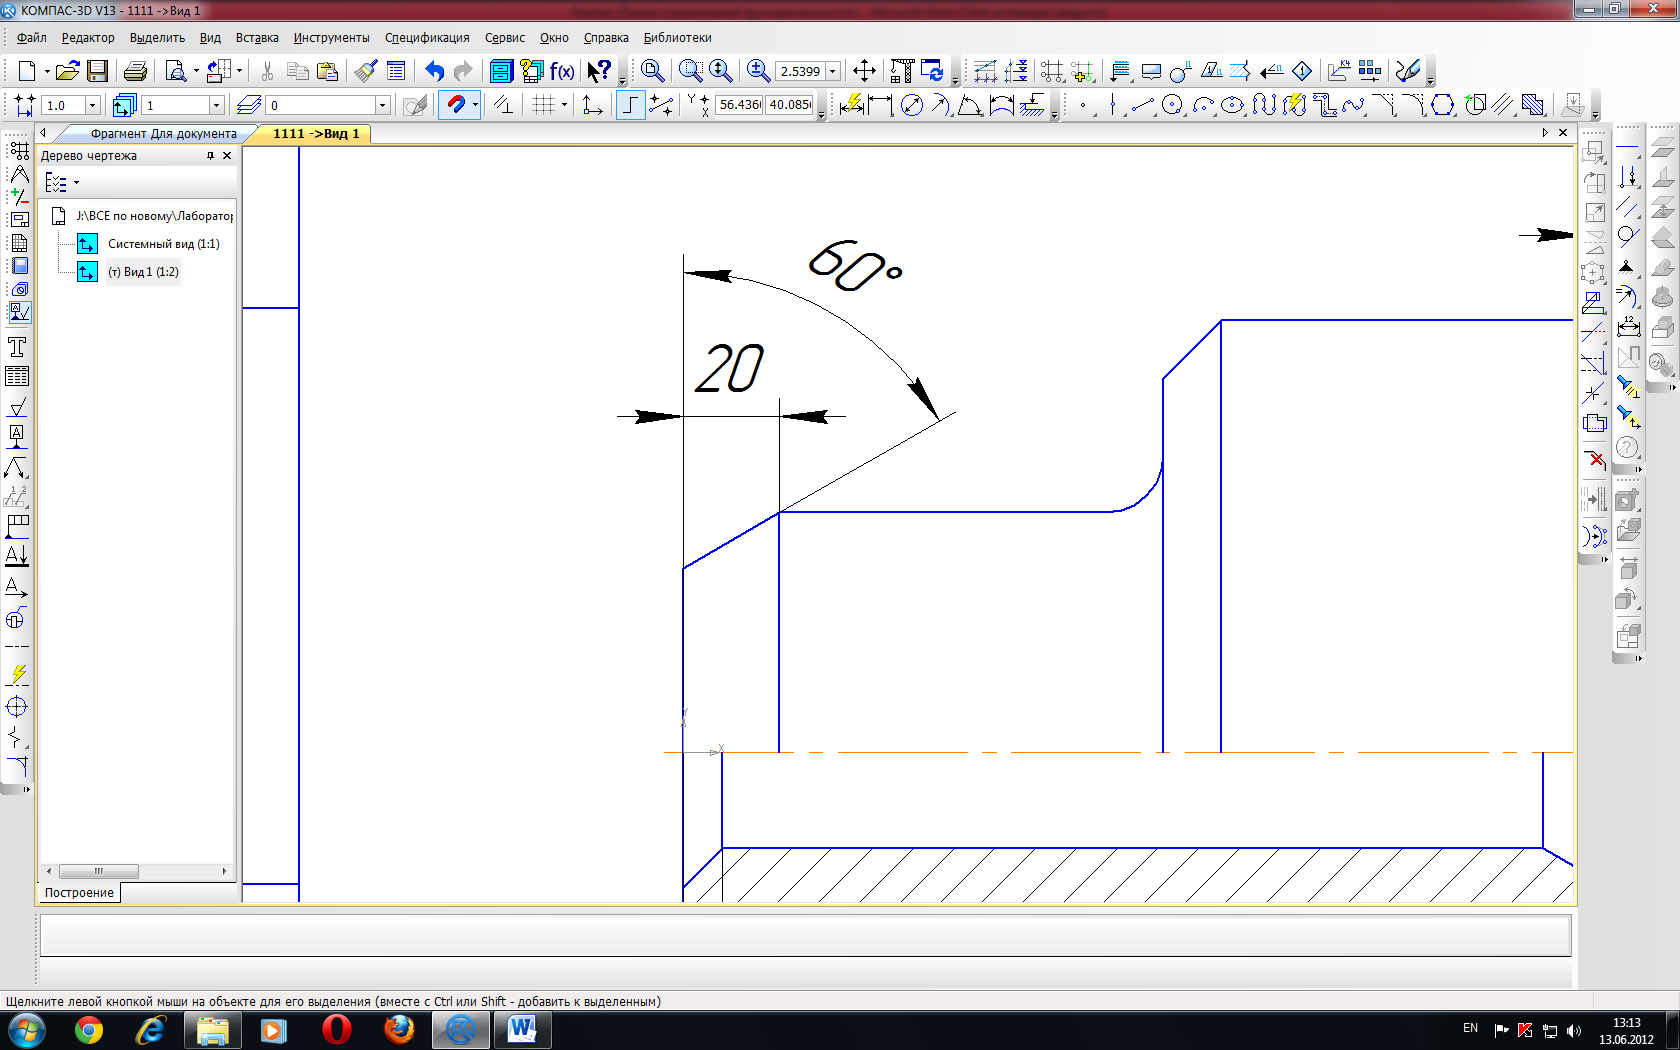Switch to Фрагмент Для документа tab

[164, 134]
